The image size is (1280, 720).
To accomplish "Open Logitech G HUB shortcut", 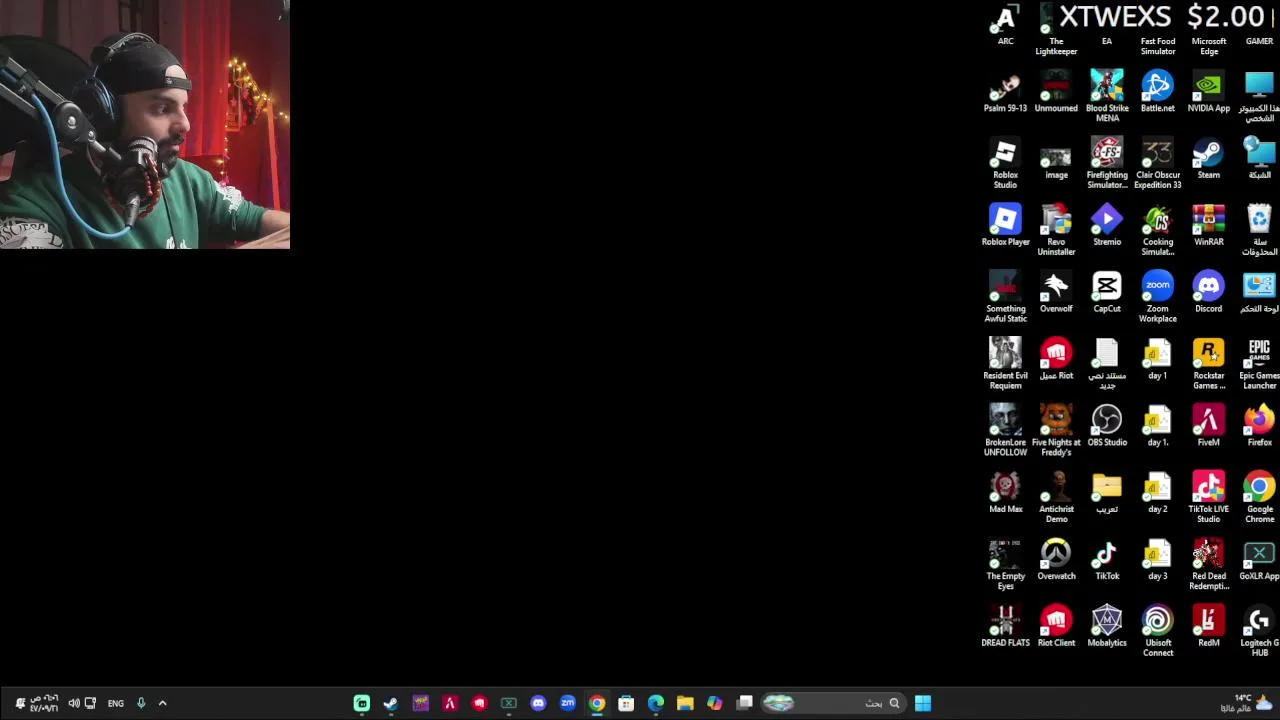I will point(1260,632).
